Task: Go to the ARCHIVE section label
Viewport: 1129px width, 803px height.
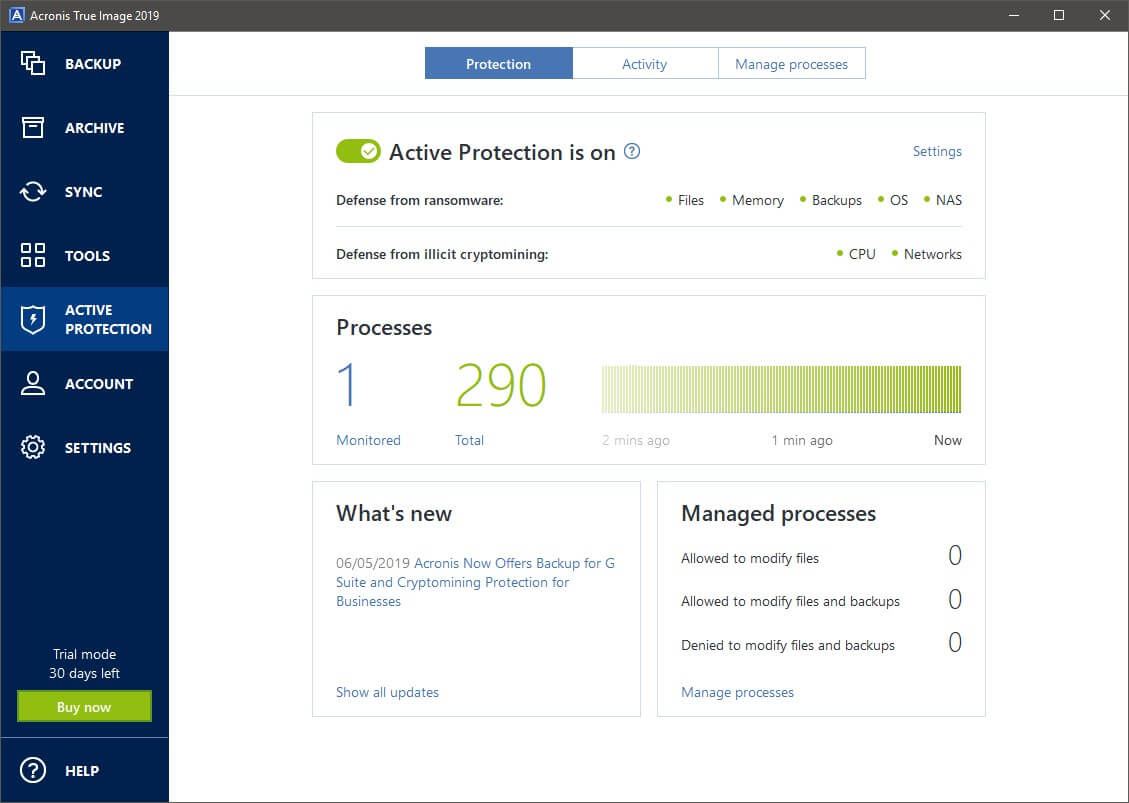Action: point(94,128)
